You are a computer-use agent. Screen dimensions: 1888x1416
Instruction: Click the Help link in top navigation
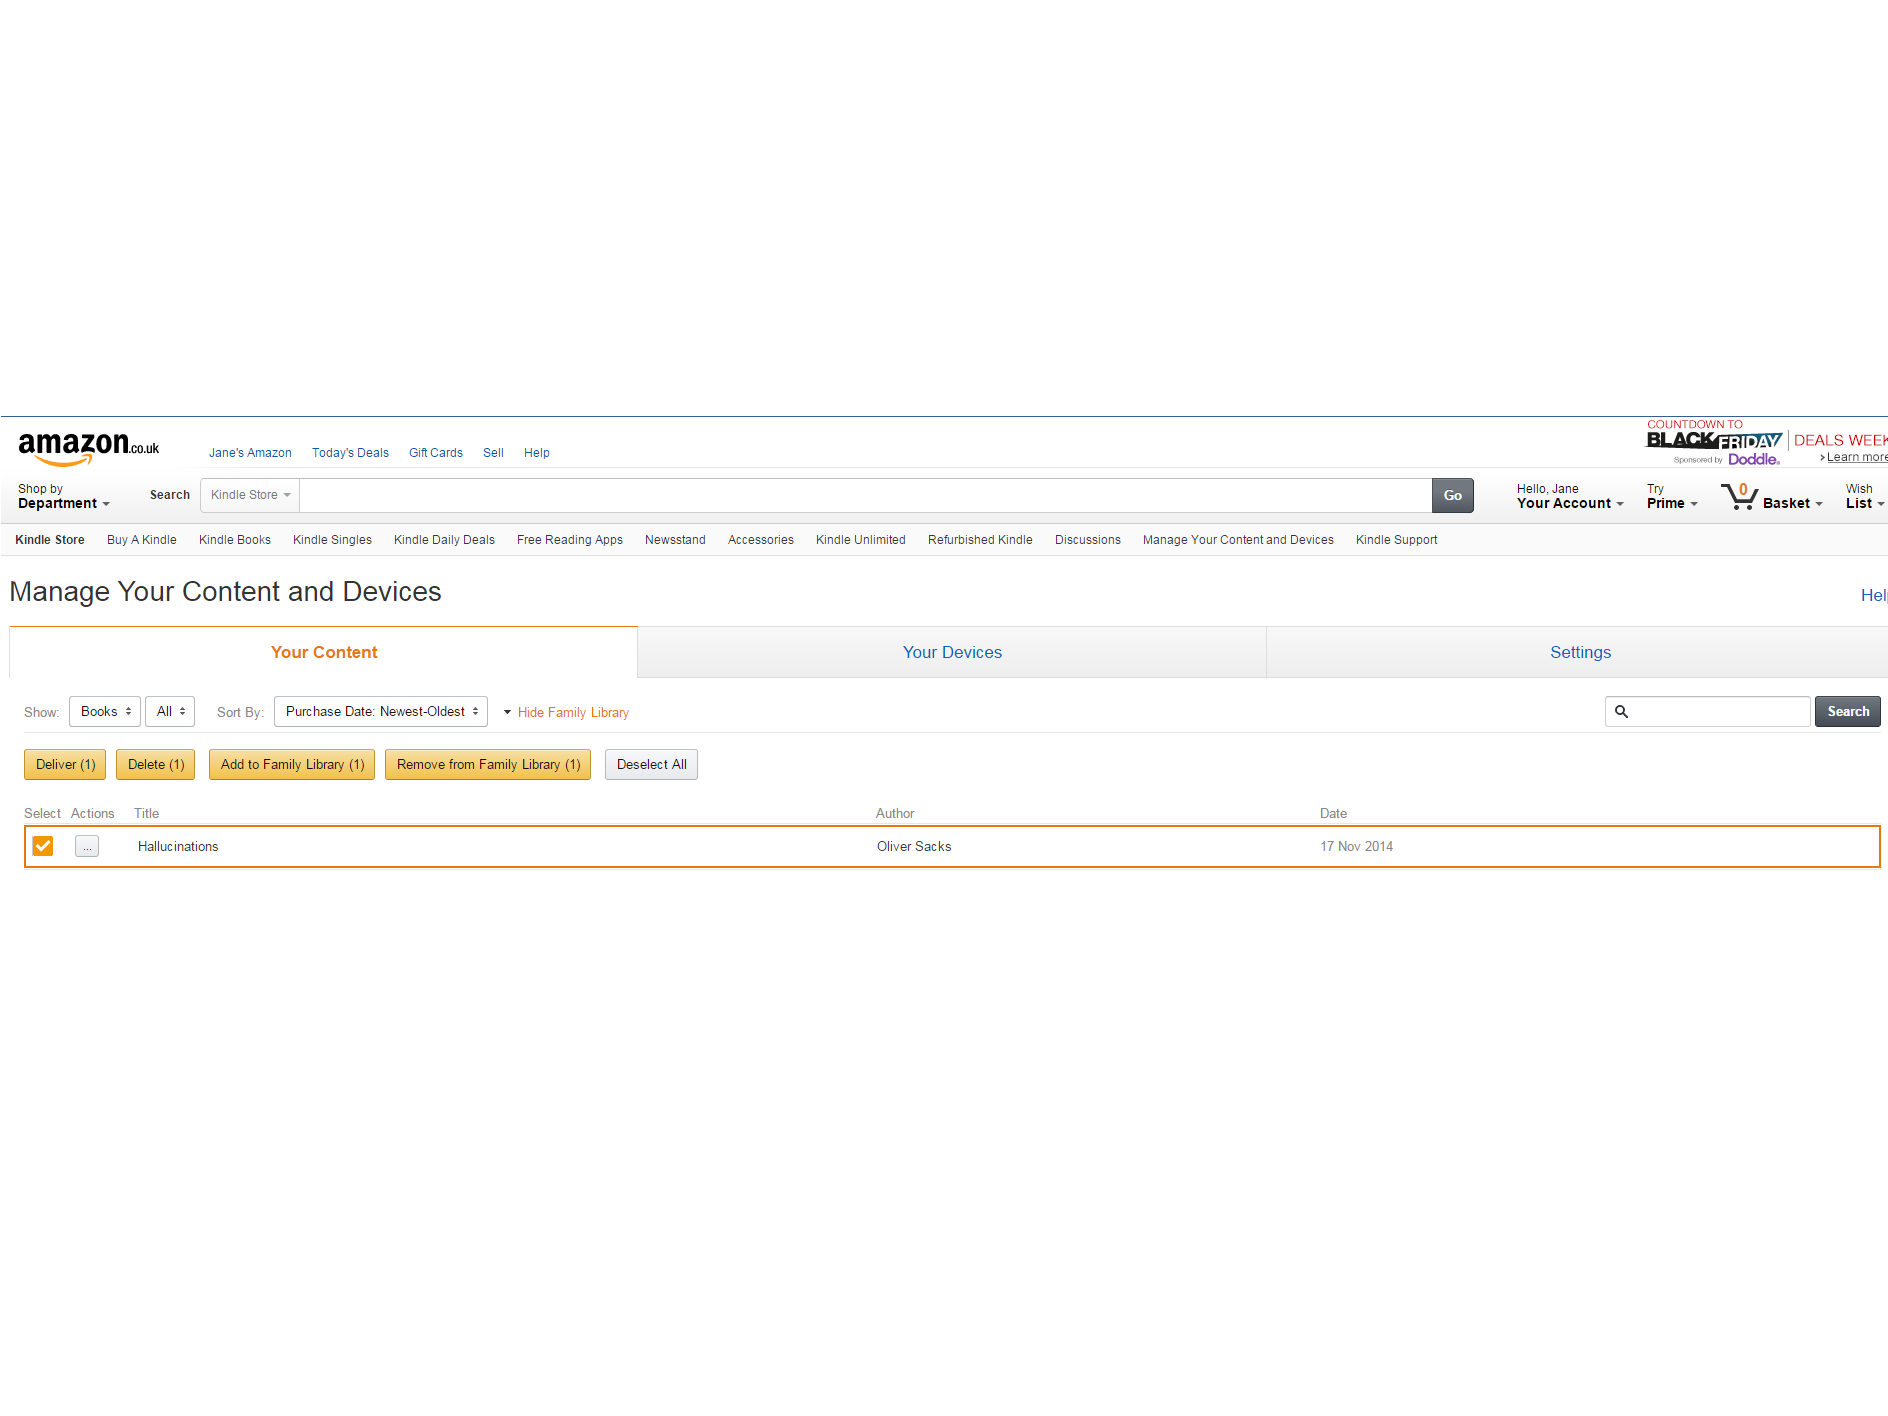pyautogui.click(x=537, y=453)
